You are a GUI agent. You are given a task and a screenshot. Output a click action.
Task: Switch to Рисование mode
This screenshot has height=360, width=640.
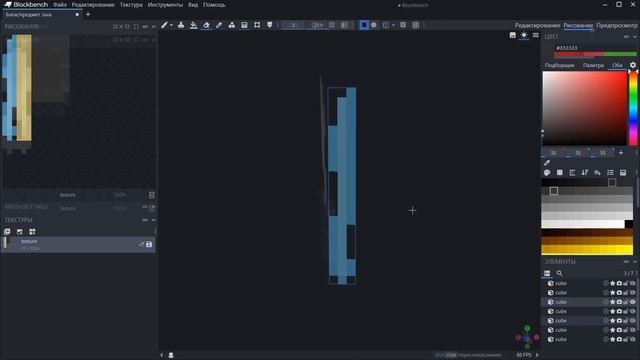click(x=578, y=25)
